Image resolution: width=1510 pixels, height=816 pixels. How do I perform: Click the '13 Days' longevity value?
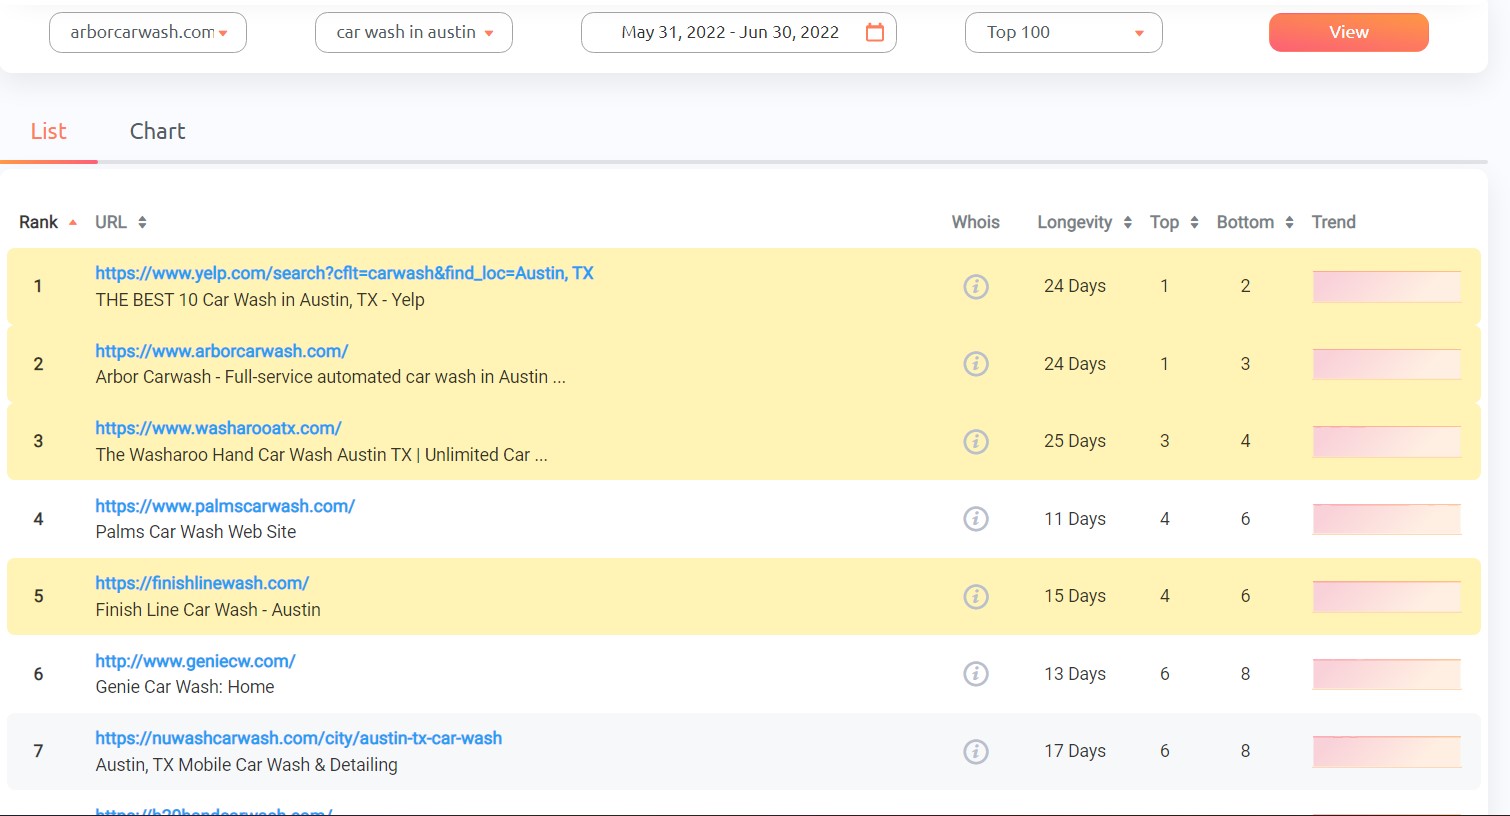coord(1075,674)
